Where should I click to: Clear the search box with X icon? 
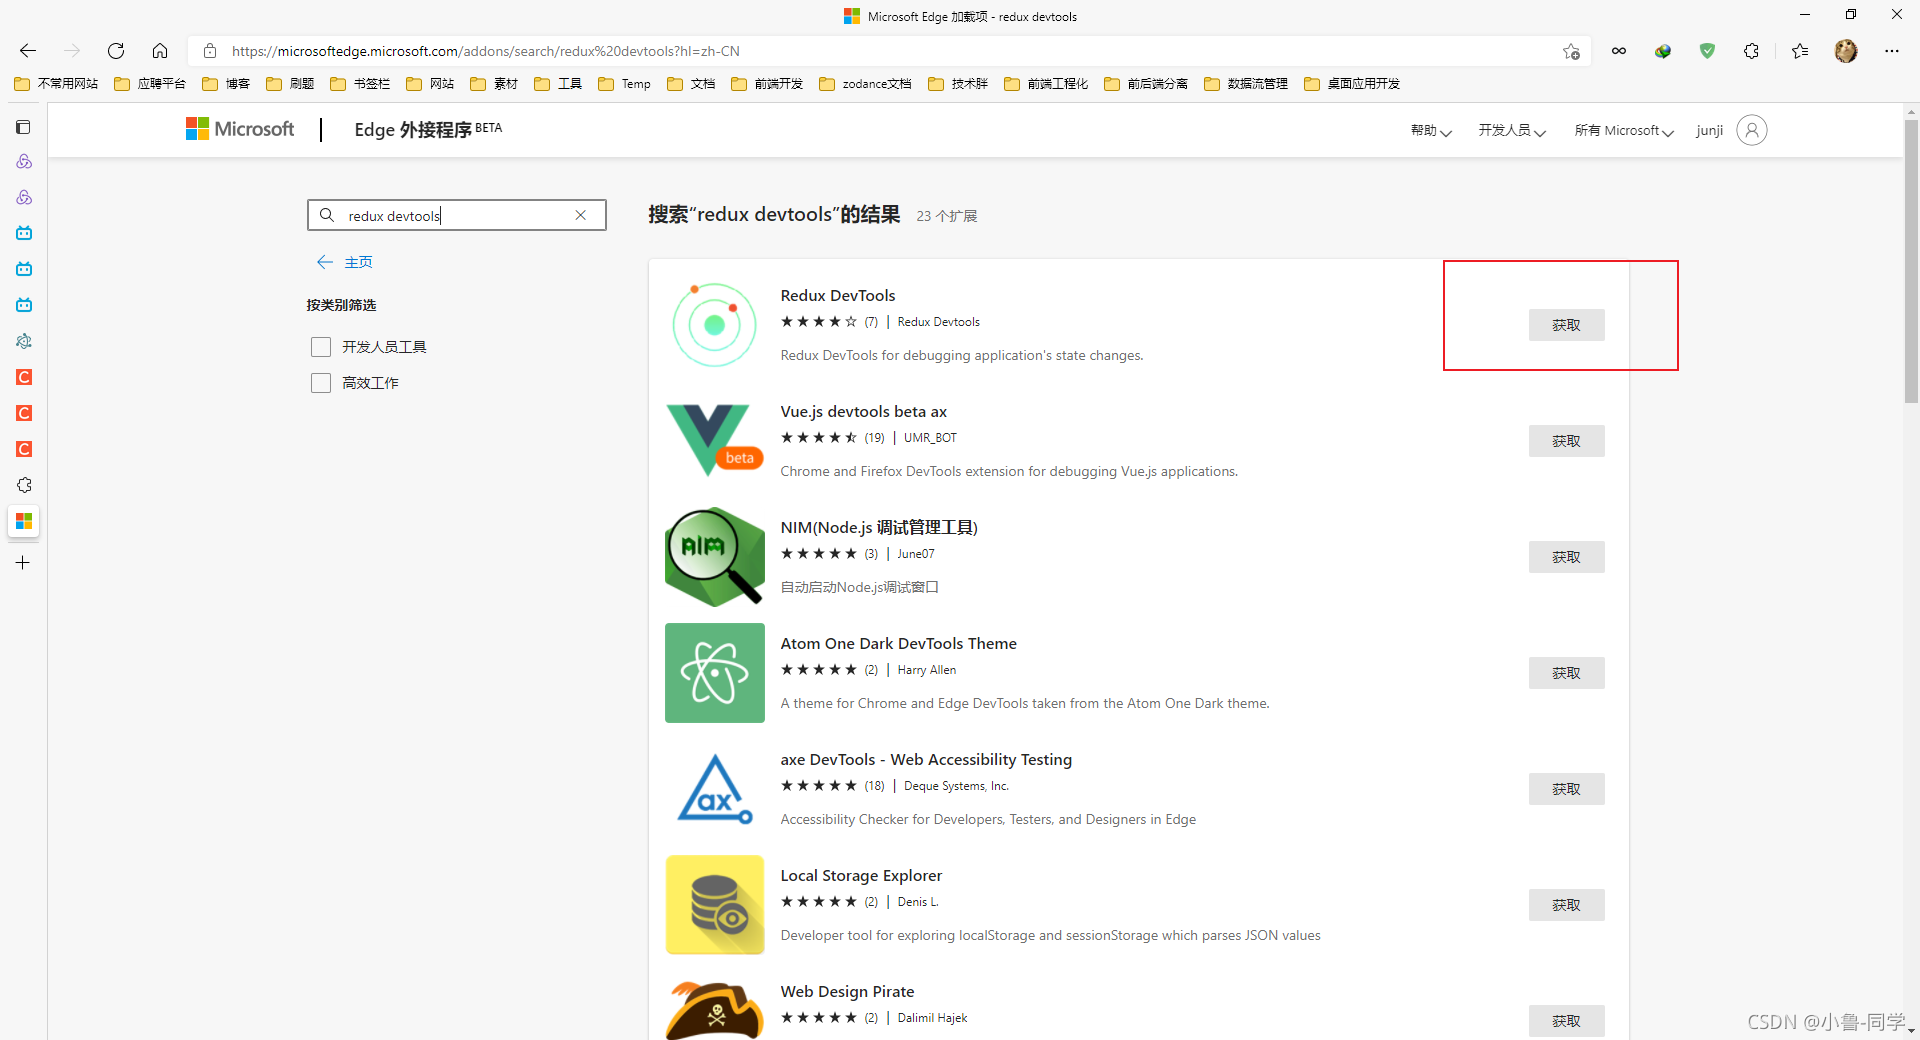(580, 215)
